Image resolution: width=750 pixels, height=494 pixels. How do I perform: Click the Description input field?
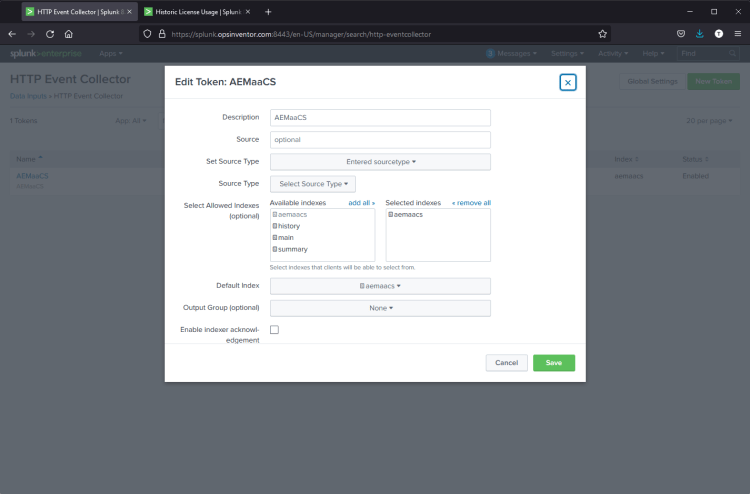pyautogui.click(x=380, y=118)
